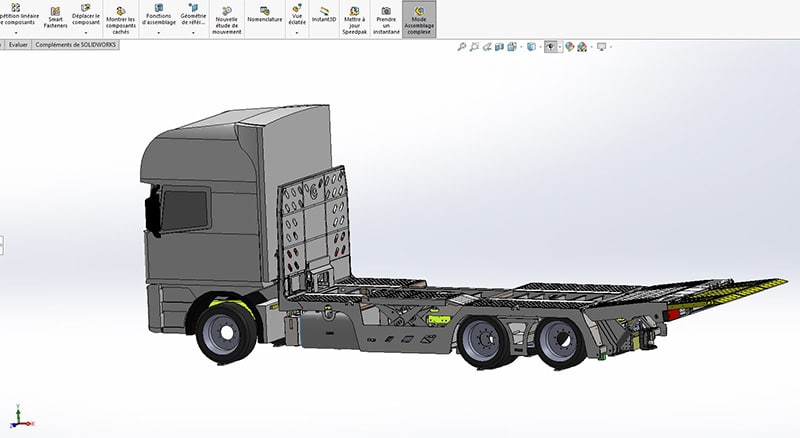Open the Smart Fasteners tool
The height and width of the screenshot is (438, 800).
click(x=55, y=18)
